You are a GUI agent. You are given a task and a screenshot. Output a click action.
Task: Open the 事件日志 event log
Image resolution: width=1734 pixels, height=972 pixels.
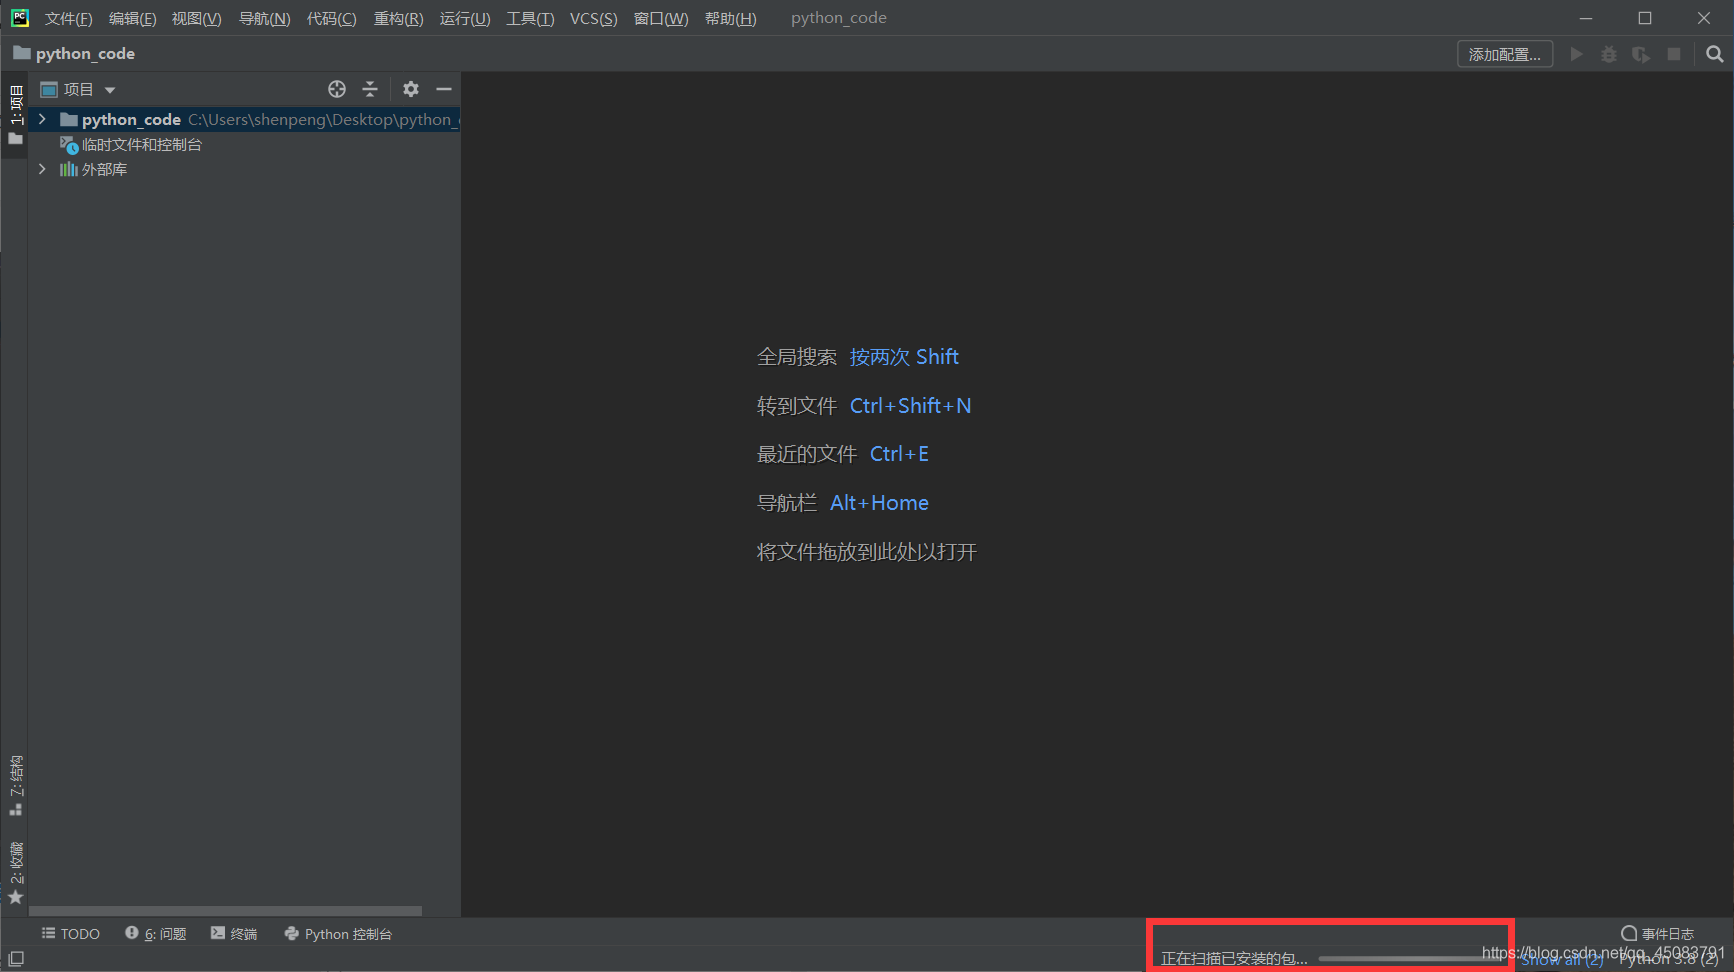coord(1657,934)
